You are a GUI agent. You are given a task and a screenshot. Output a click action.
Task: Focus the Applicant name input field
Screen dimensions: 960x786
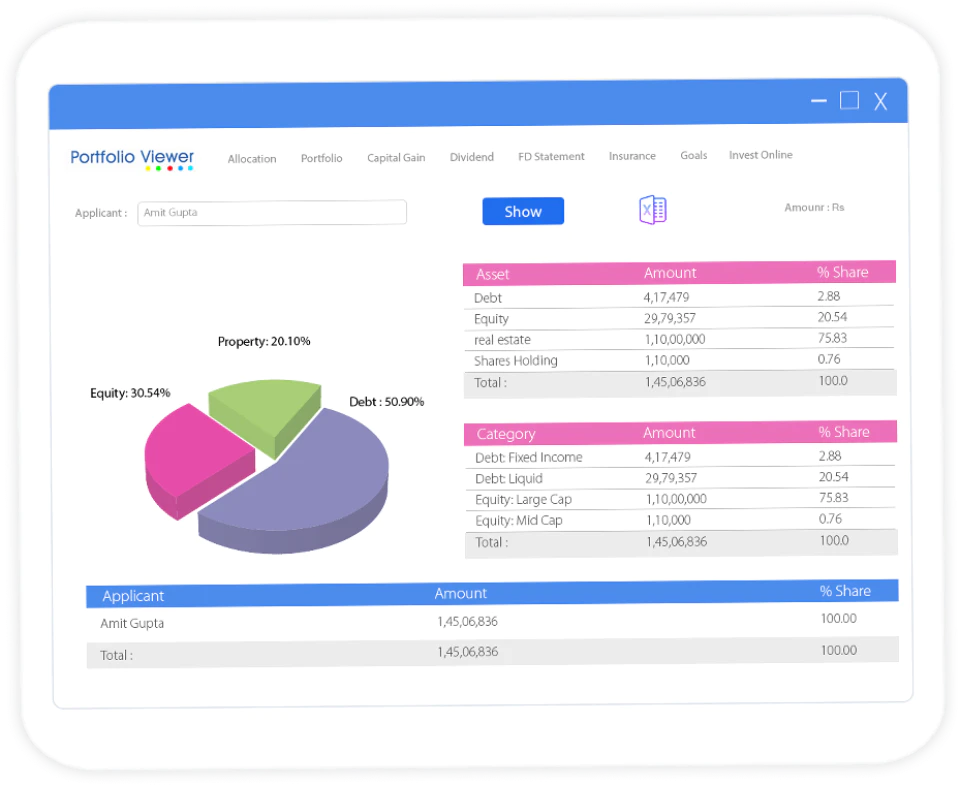(272, 212)
